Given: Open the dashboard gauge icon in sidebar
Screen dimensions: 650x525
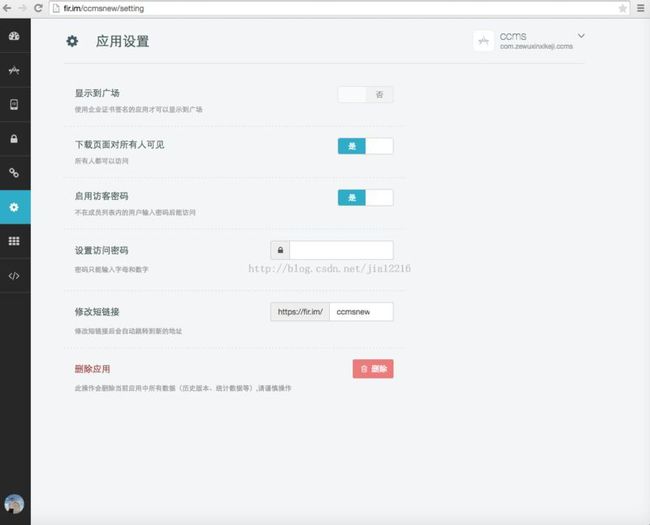Looking at the screenshot, I should (14, 36).
